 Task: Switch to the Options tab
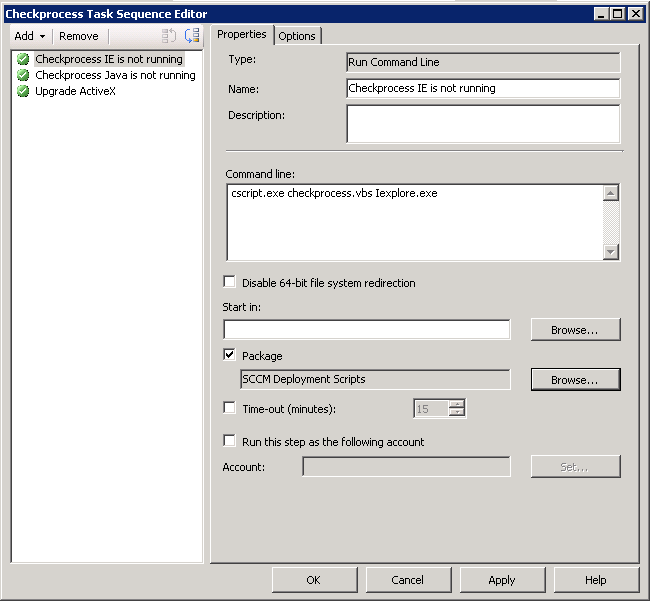point(297,36)
